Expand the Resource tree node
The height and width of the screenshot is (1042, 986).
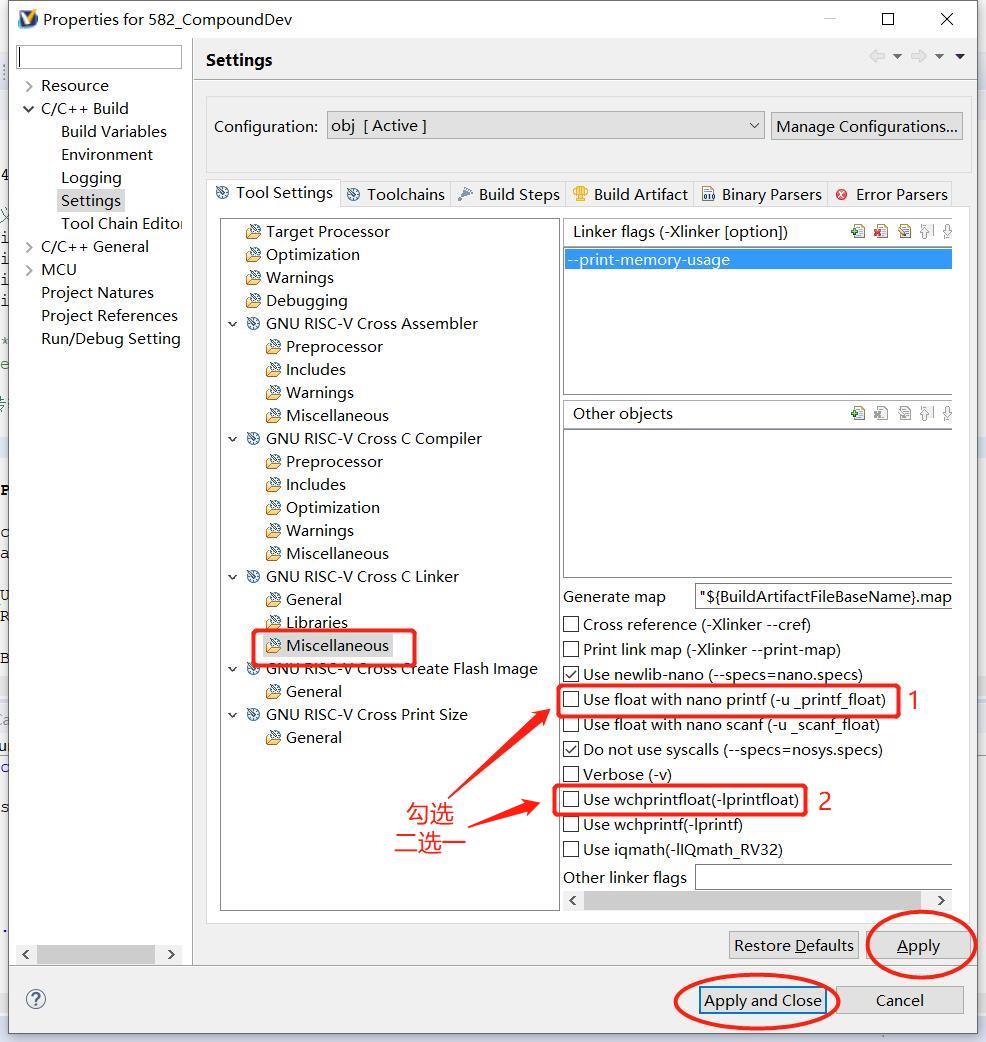[29, 86]
